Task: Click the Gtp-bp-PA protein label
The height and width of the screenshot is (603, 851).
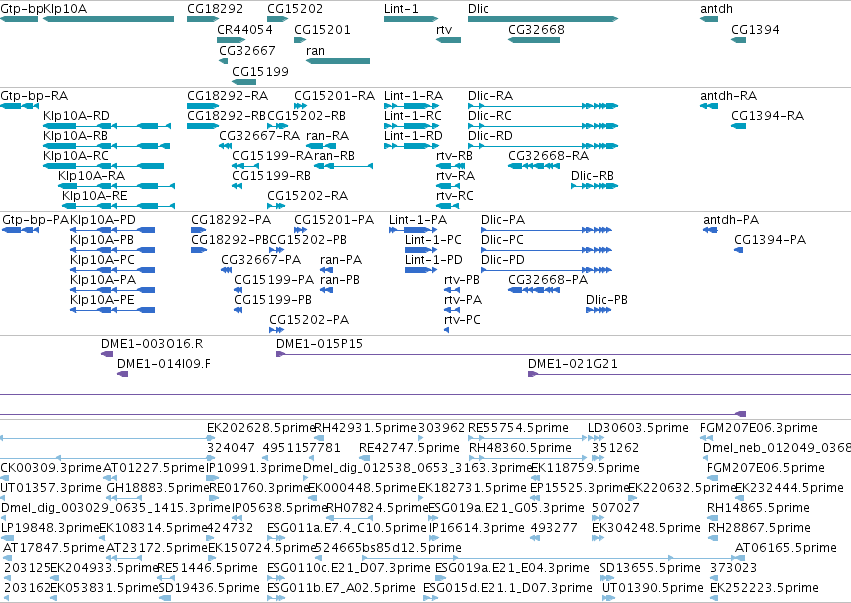Action: click(x=36, y=220)
